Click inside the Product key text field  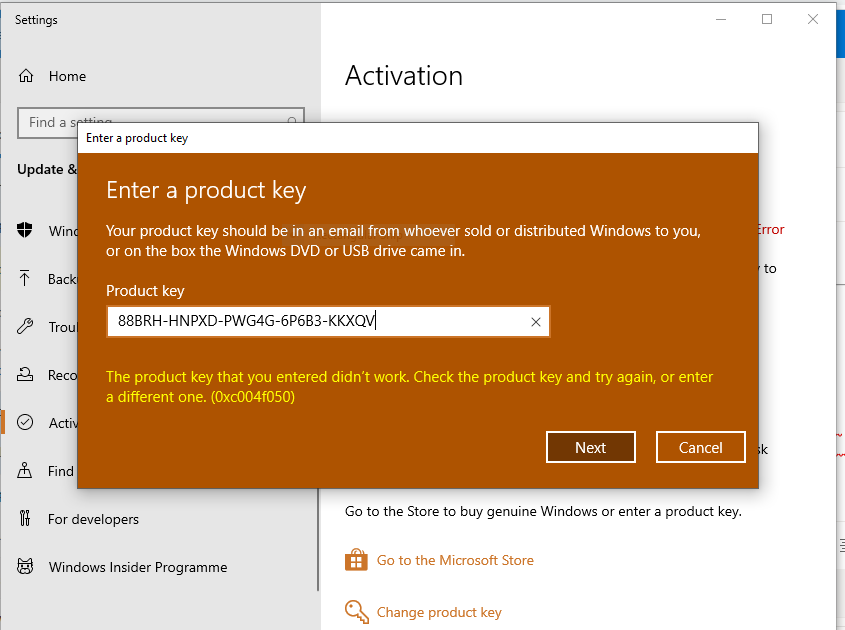(x=328, y=322)
